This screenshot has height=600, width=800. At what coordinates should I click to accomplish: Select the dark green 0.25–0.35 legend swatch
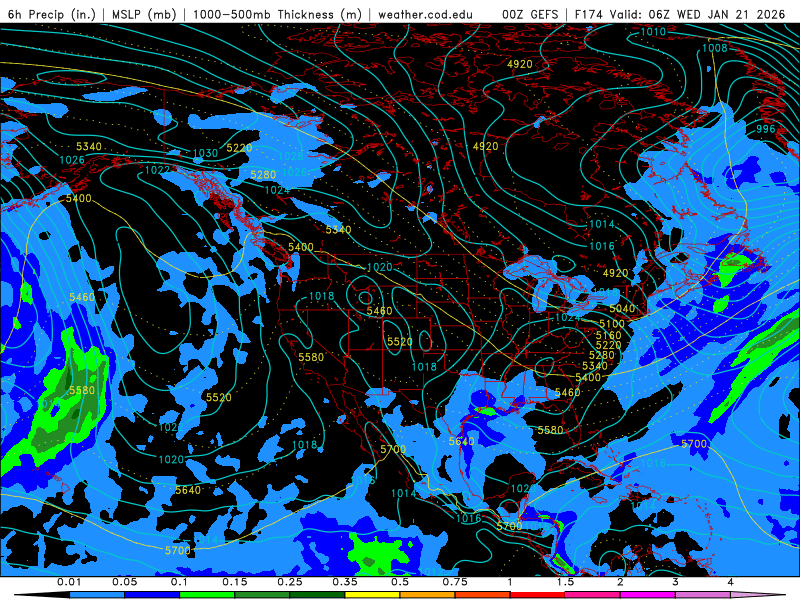tap(317, 595)
